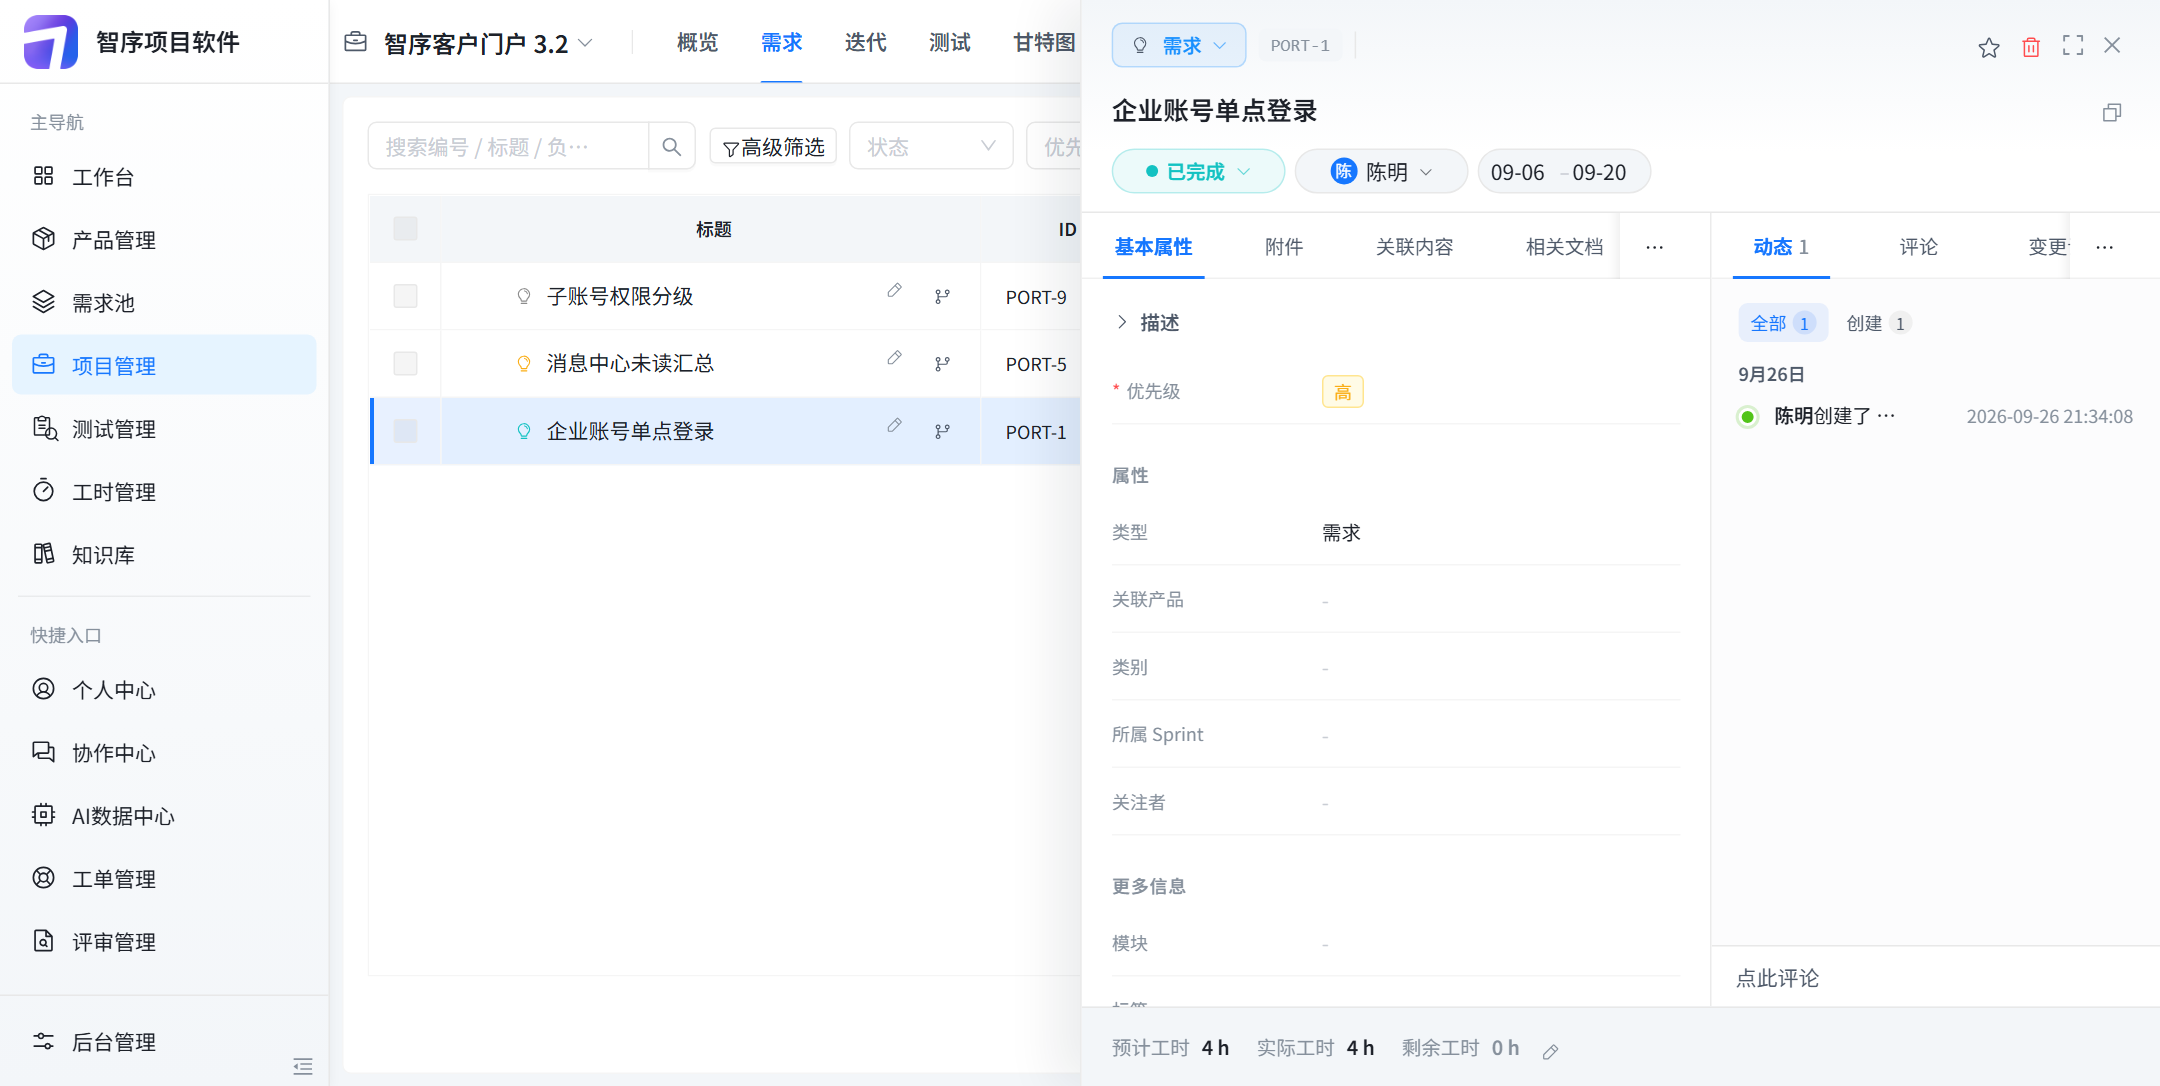
Task: Change status via 已完成 dropdown
Action: tap(1198, 171)
